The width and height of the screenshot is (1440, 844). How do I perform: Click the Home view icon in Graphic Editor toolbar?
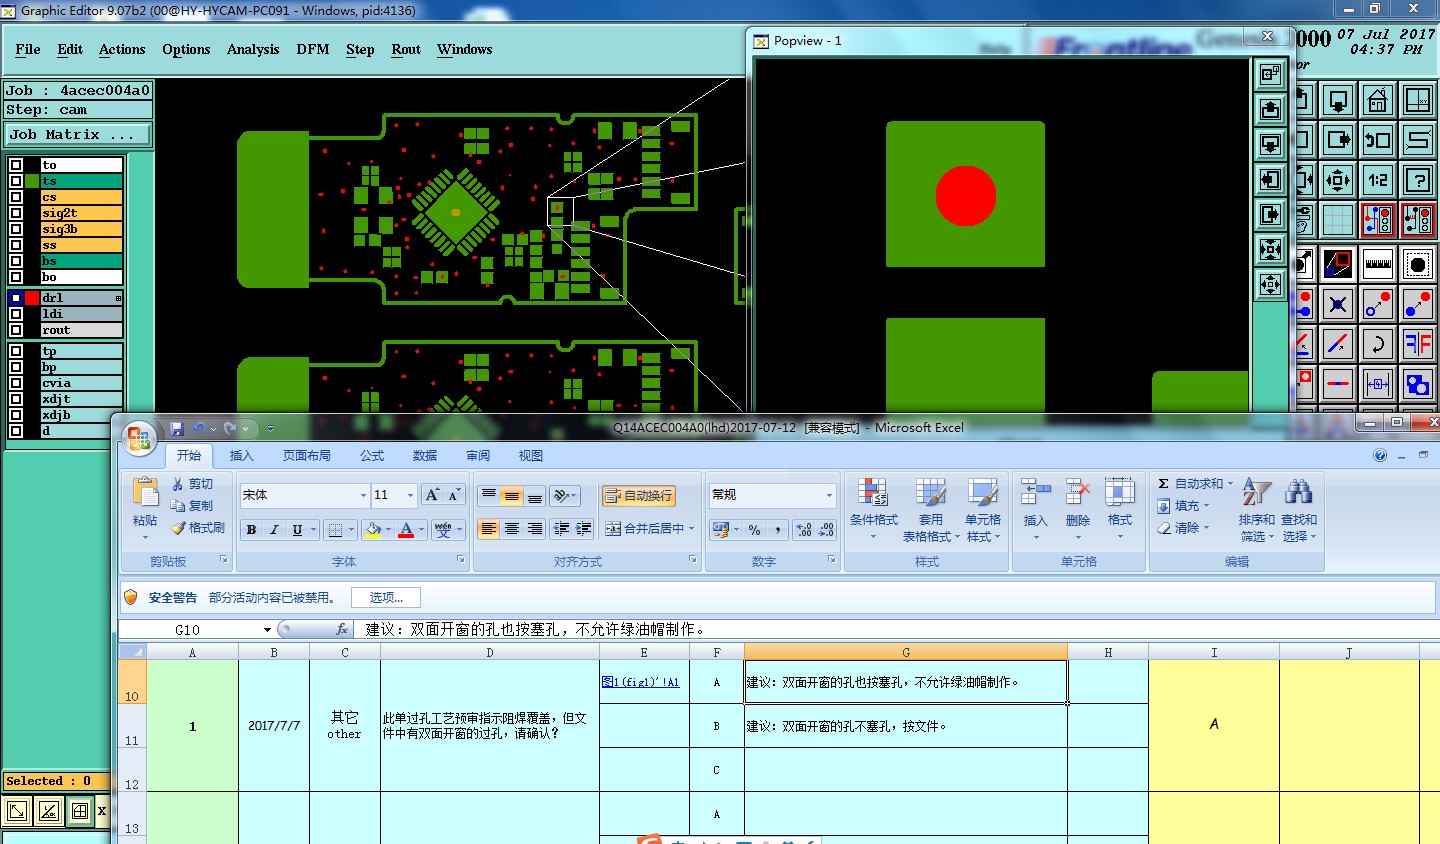(1378, 101)
